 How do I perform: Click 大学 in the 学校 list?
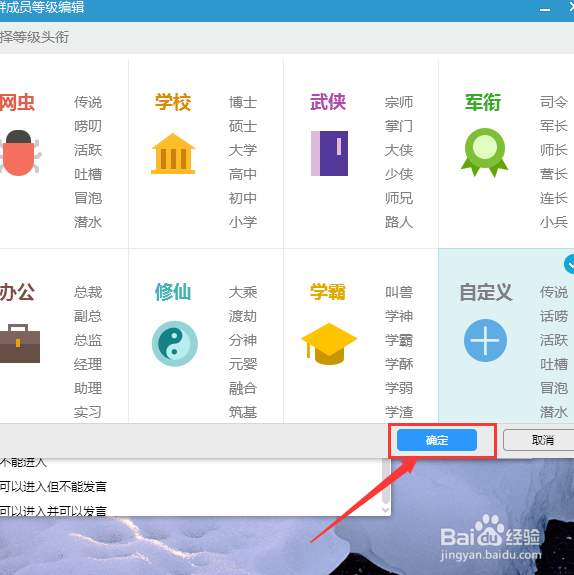[243, 150]
